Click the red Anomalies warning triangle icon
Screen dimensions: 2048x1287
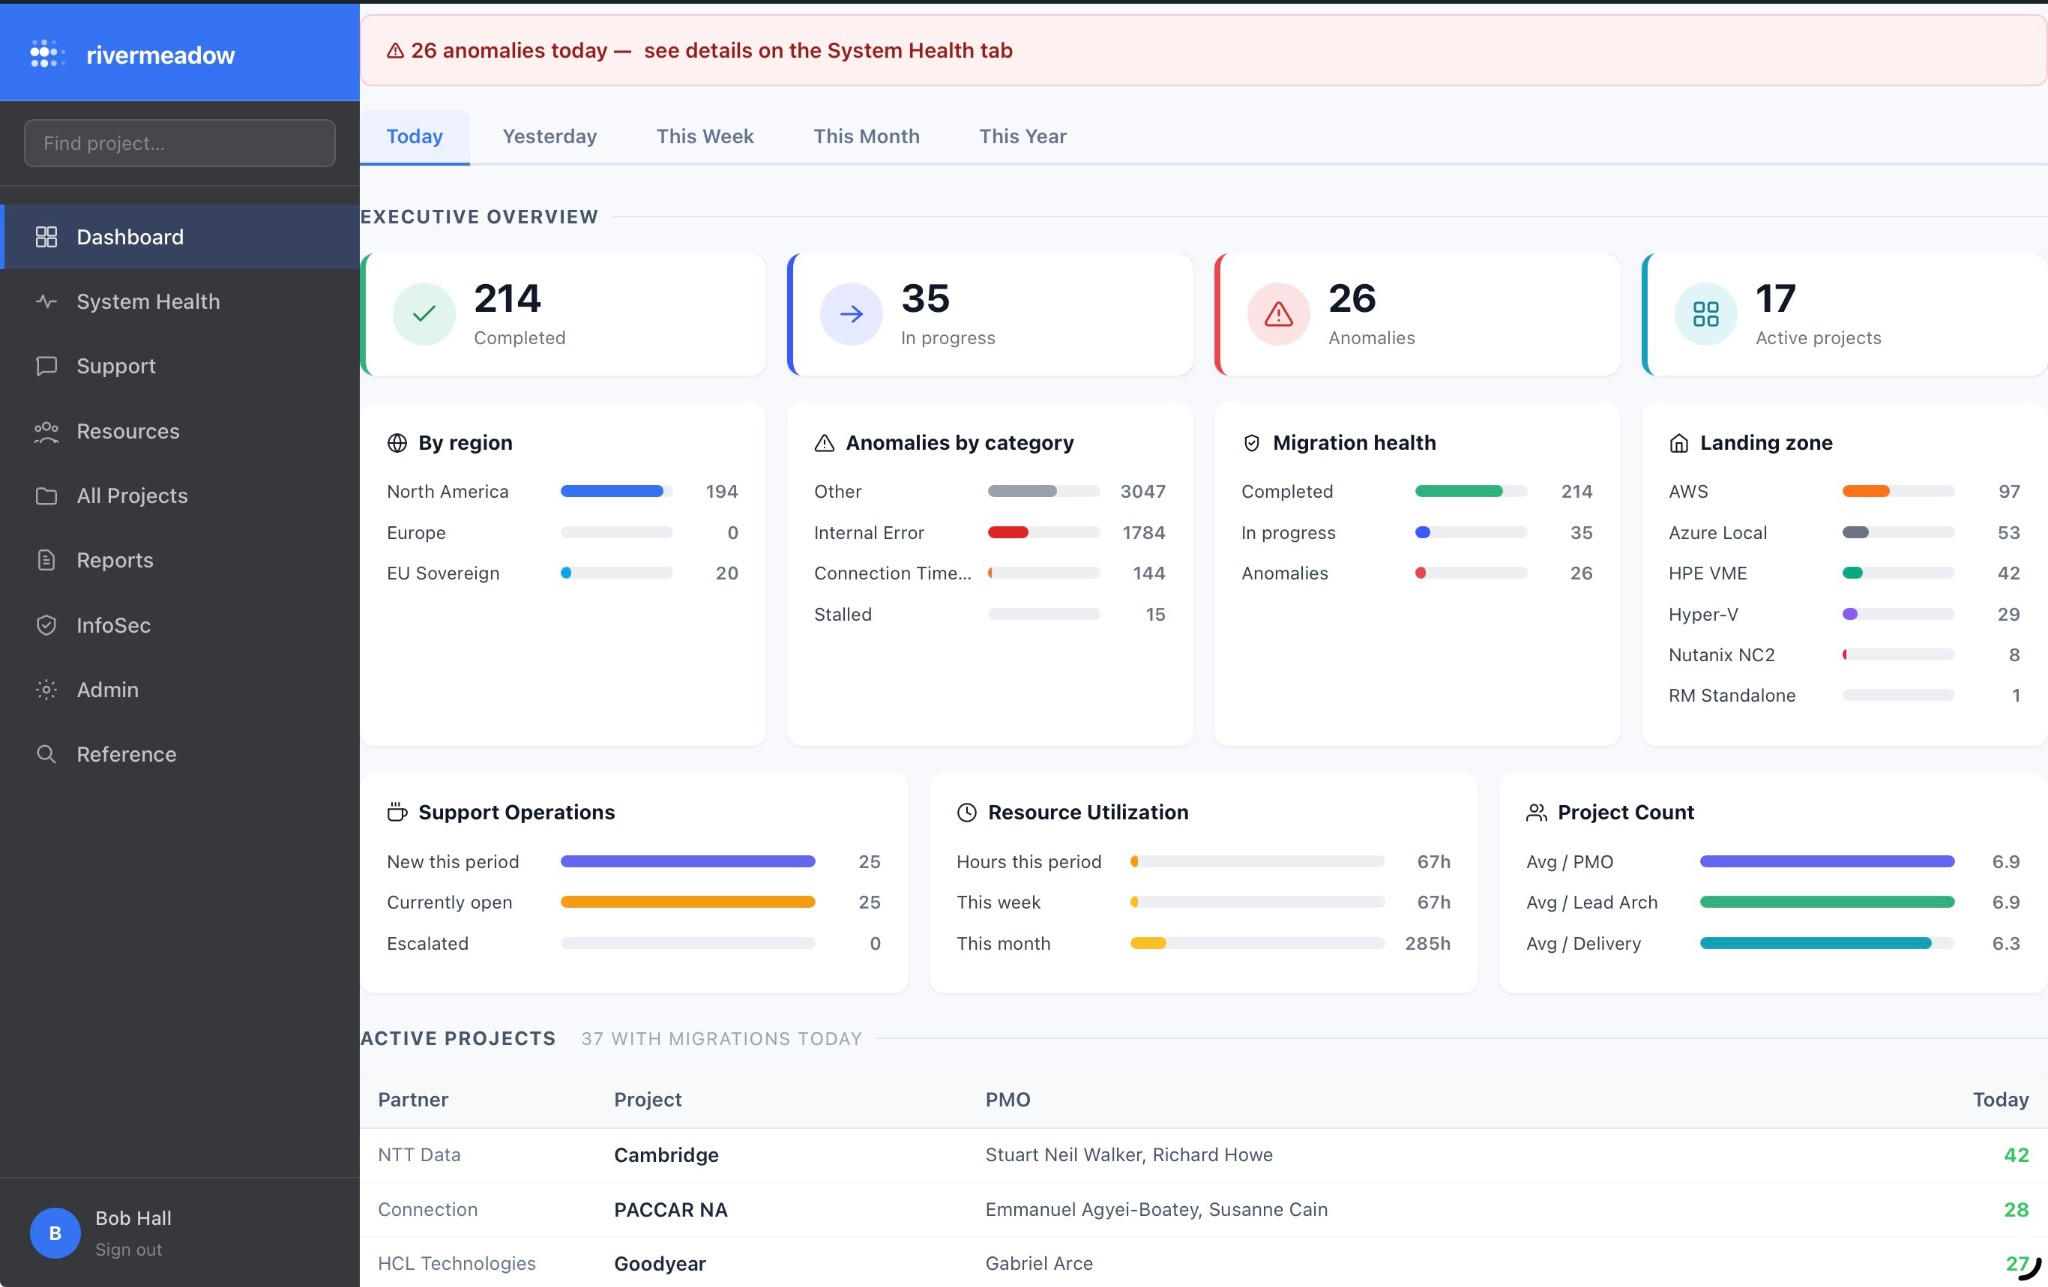1278,314
